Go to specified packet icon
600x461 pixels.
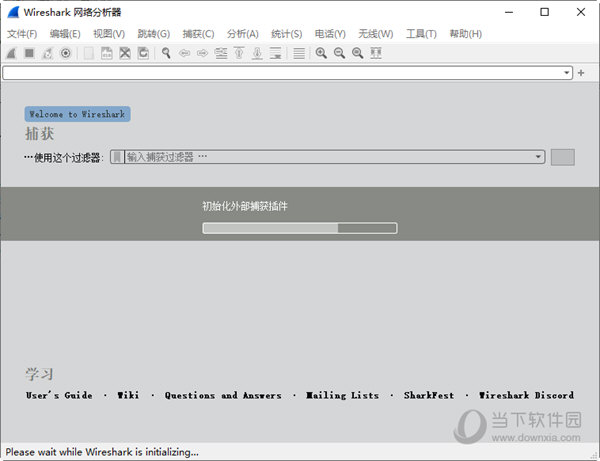click(221, 53)
